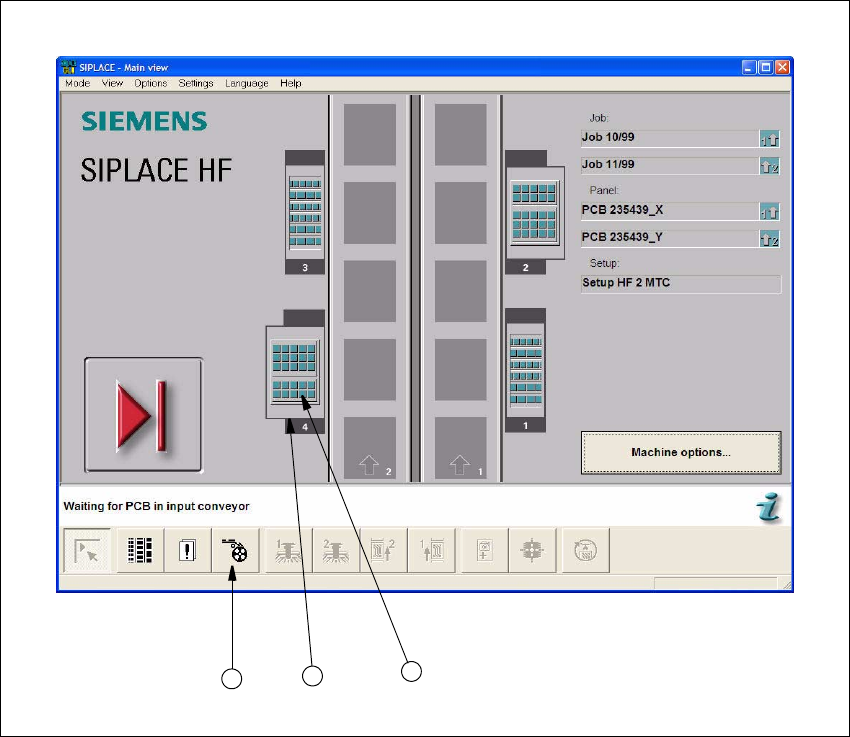Click the film-strip grid toolbar icon

[x=138, y=550]
